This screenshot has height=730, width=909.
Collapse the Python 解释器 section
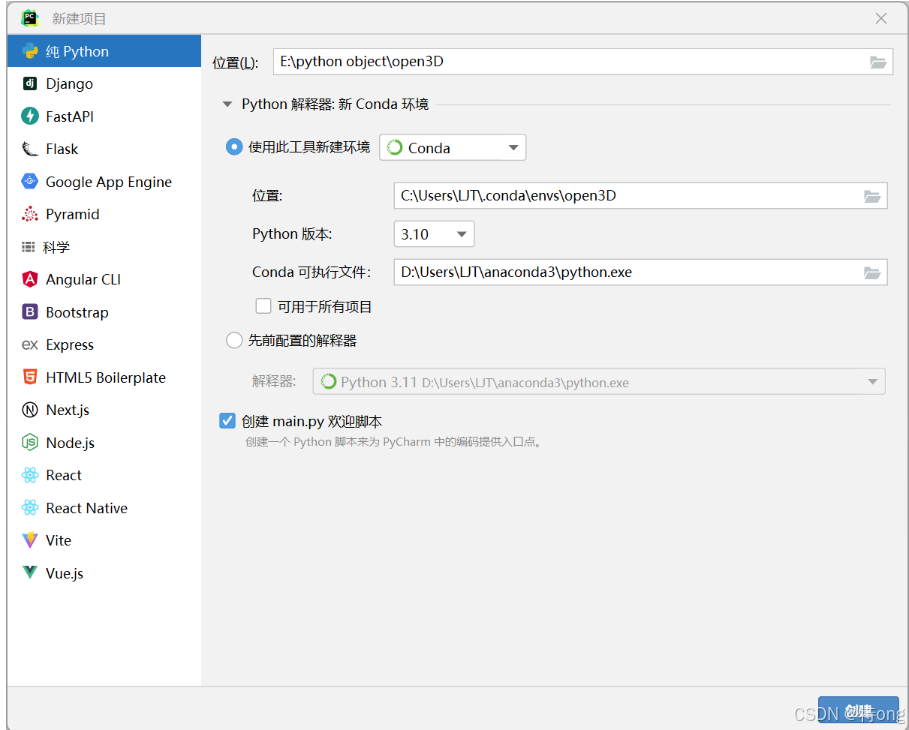tap(228, 104)
